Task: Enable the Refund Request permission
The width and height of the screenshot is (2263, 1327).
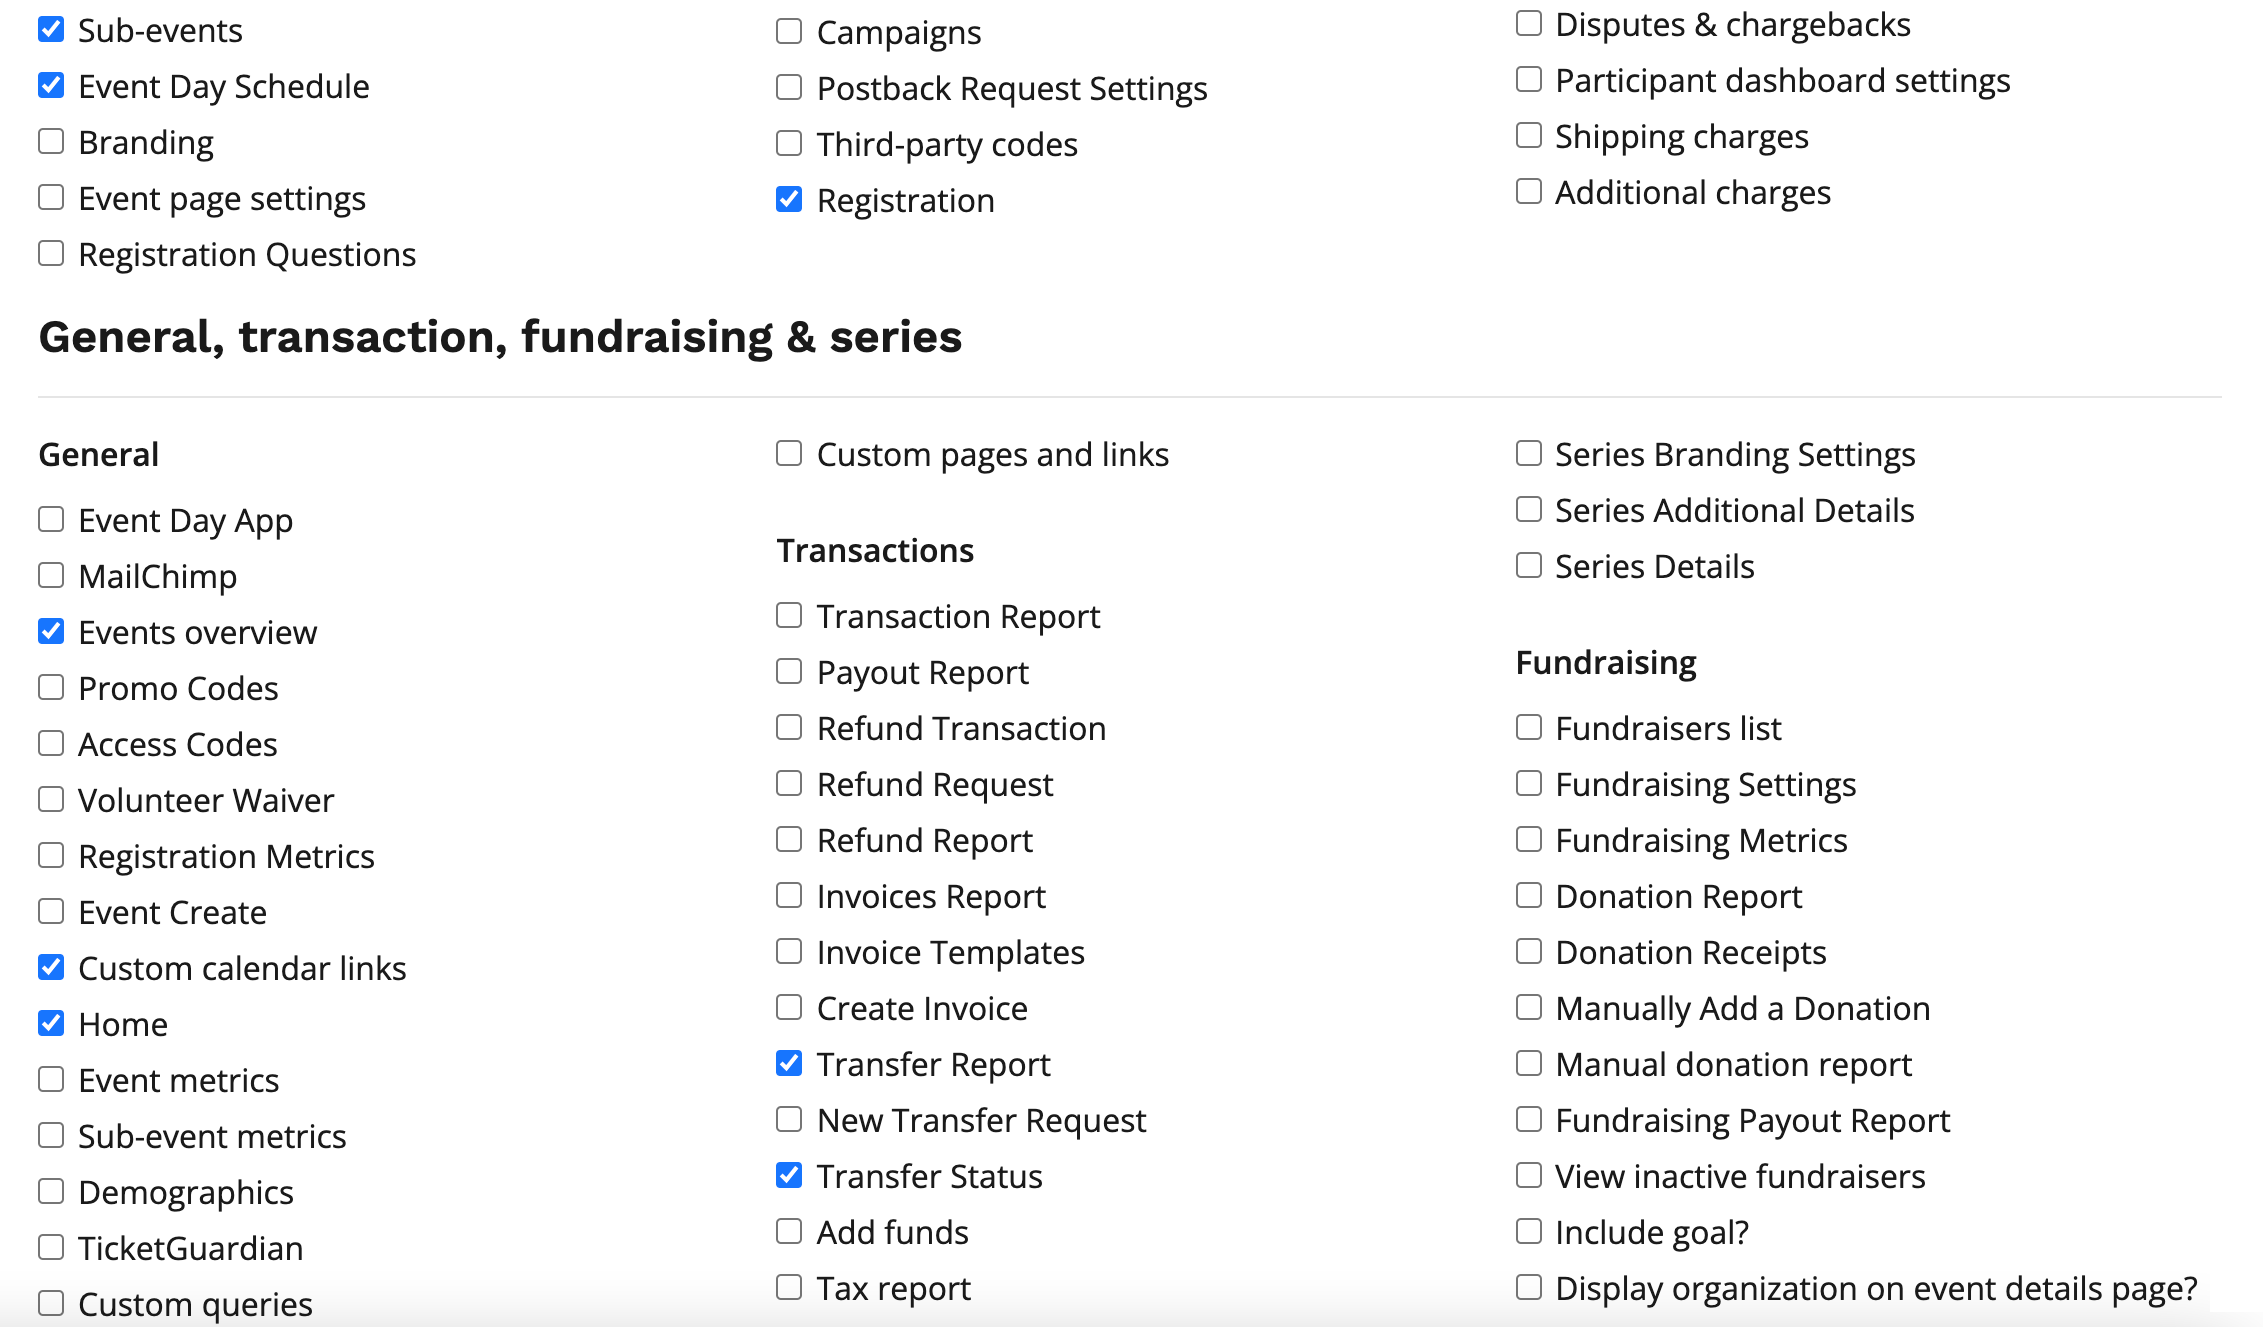Action: (x=789, y=784)
